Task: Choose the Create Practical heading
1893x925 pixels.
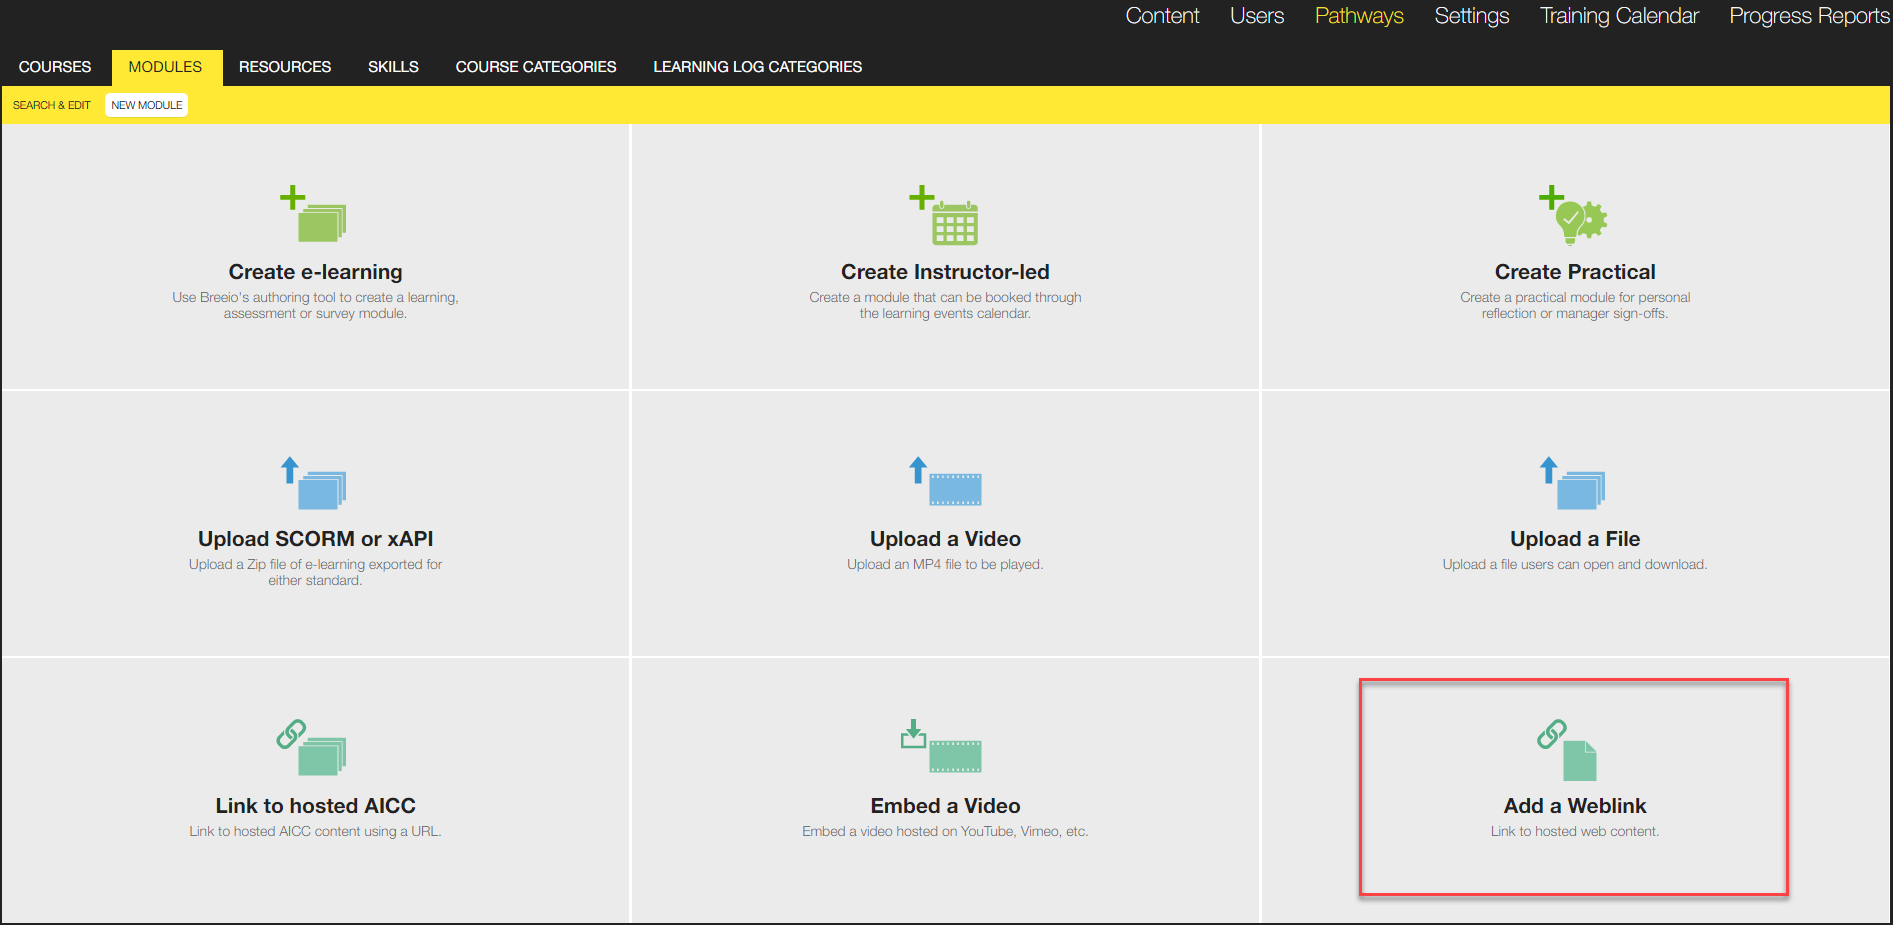Action: 1575,272
